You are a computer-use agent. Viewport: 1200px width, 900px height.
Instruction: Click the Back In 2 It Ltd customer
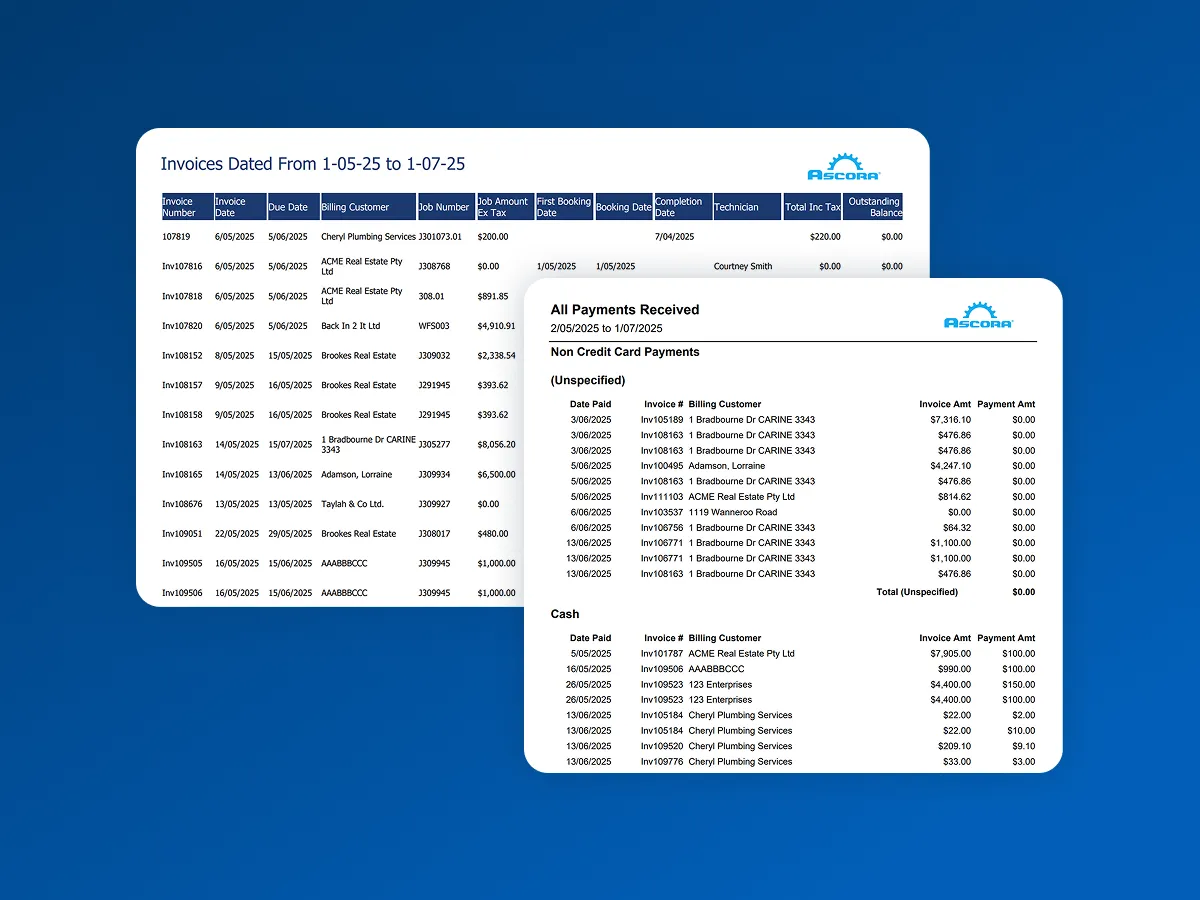pos(351,326)
